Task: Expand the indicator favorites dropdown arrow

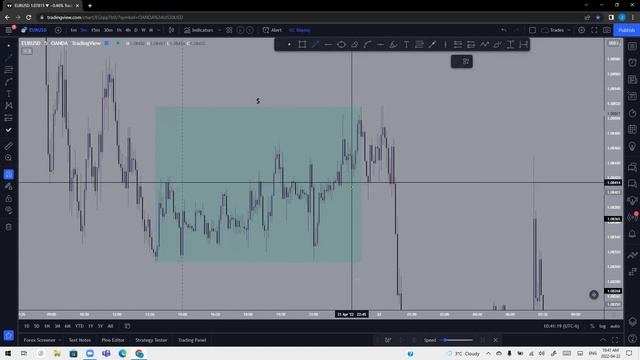Action: point(220,30)
